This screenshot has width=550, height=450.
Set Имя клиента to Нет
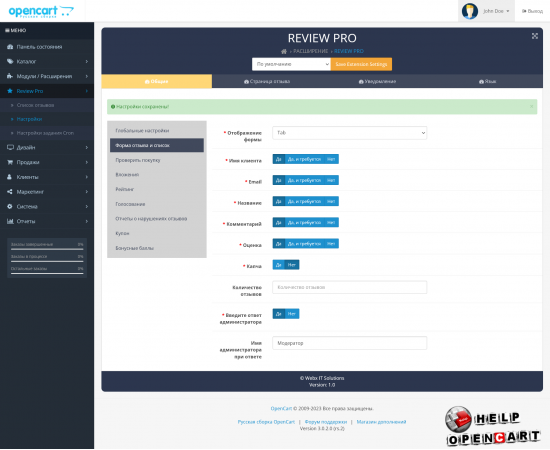pyautogui.click(x=331, y=159)
